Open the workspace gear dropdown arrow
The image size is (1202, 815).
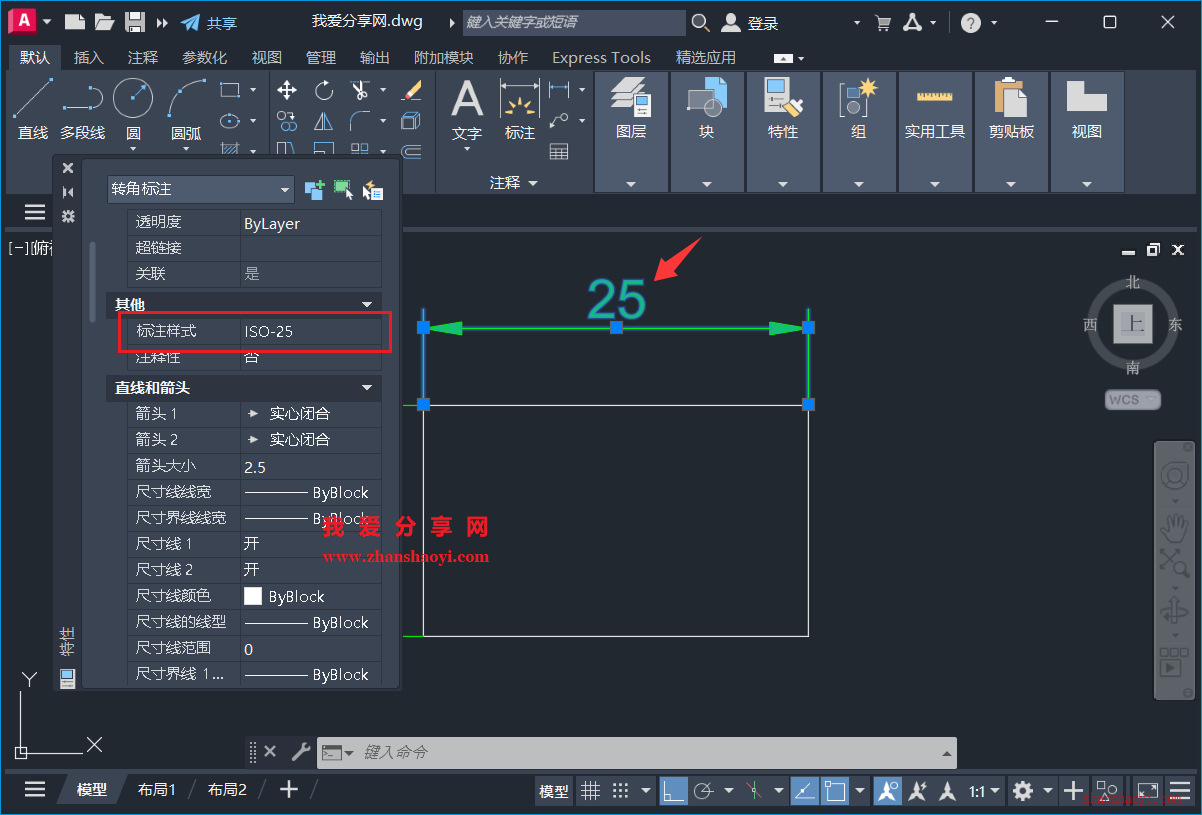tap(1048, 791)
